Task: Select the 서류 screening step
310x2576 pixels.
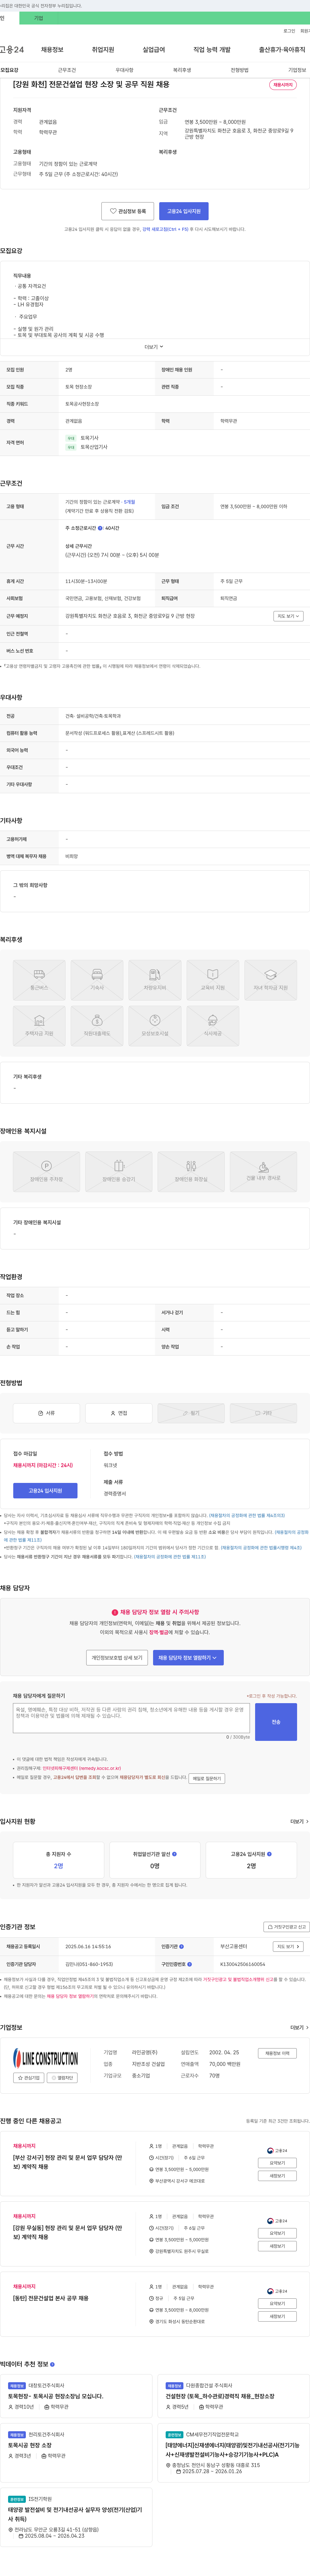Action: 46,1413
